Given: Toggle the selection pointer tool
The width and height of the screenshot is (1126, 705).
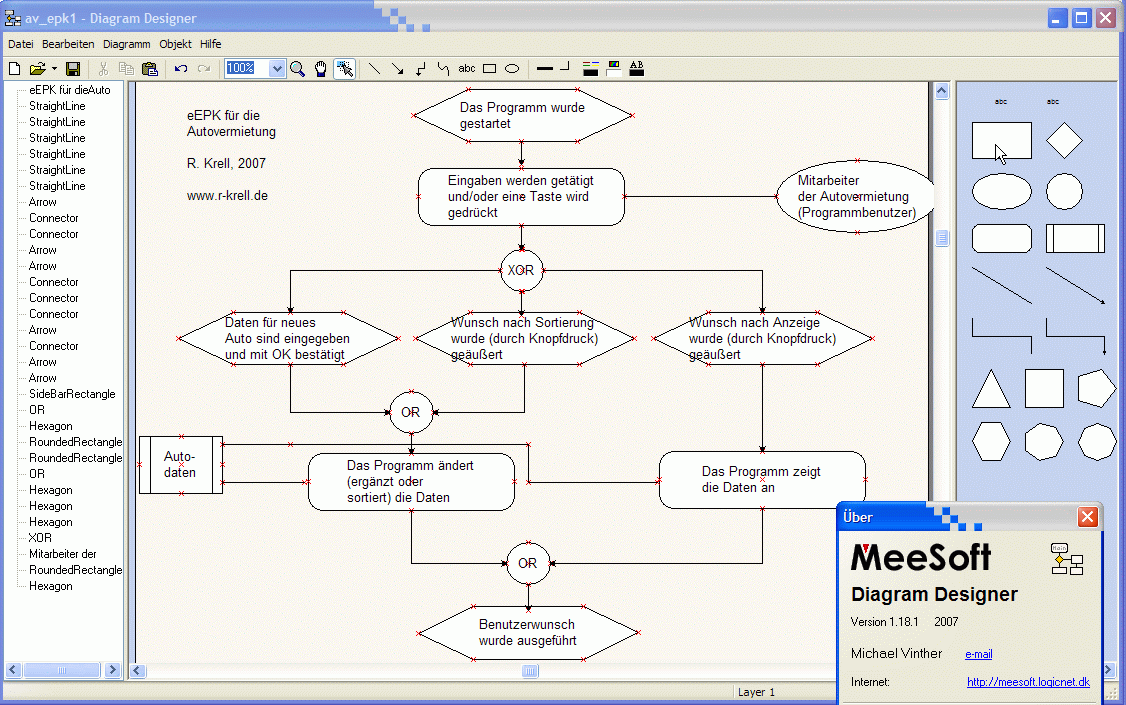Looking at the screenshot, I should (345, 69).
